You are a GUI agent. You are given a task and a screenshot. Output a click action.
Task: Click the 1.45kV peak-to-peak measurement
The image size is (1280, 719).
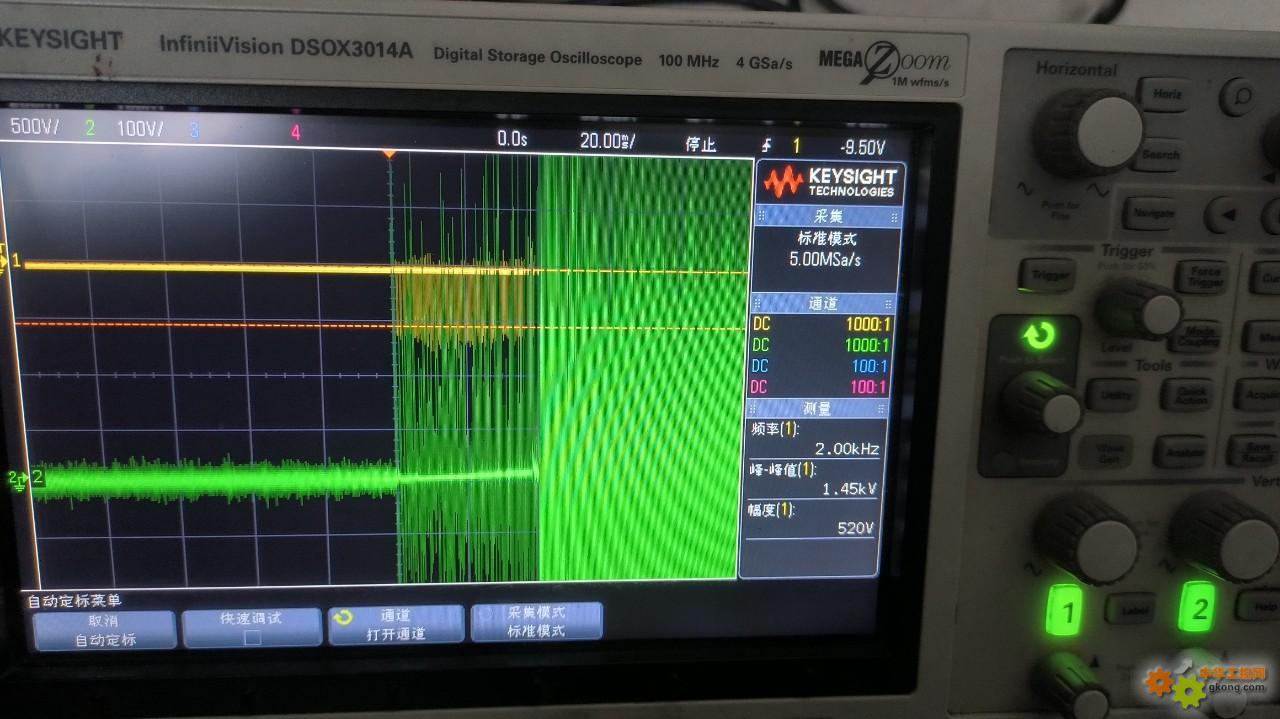point(849,489)
